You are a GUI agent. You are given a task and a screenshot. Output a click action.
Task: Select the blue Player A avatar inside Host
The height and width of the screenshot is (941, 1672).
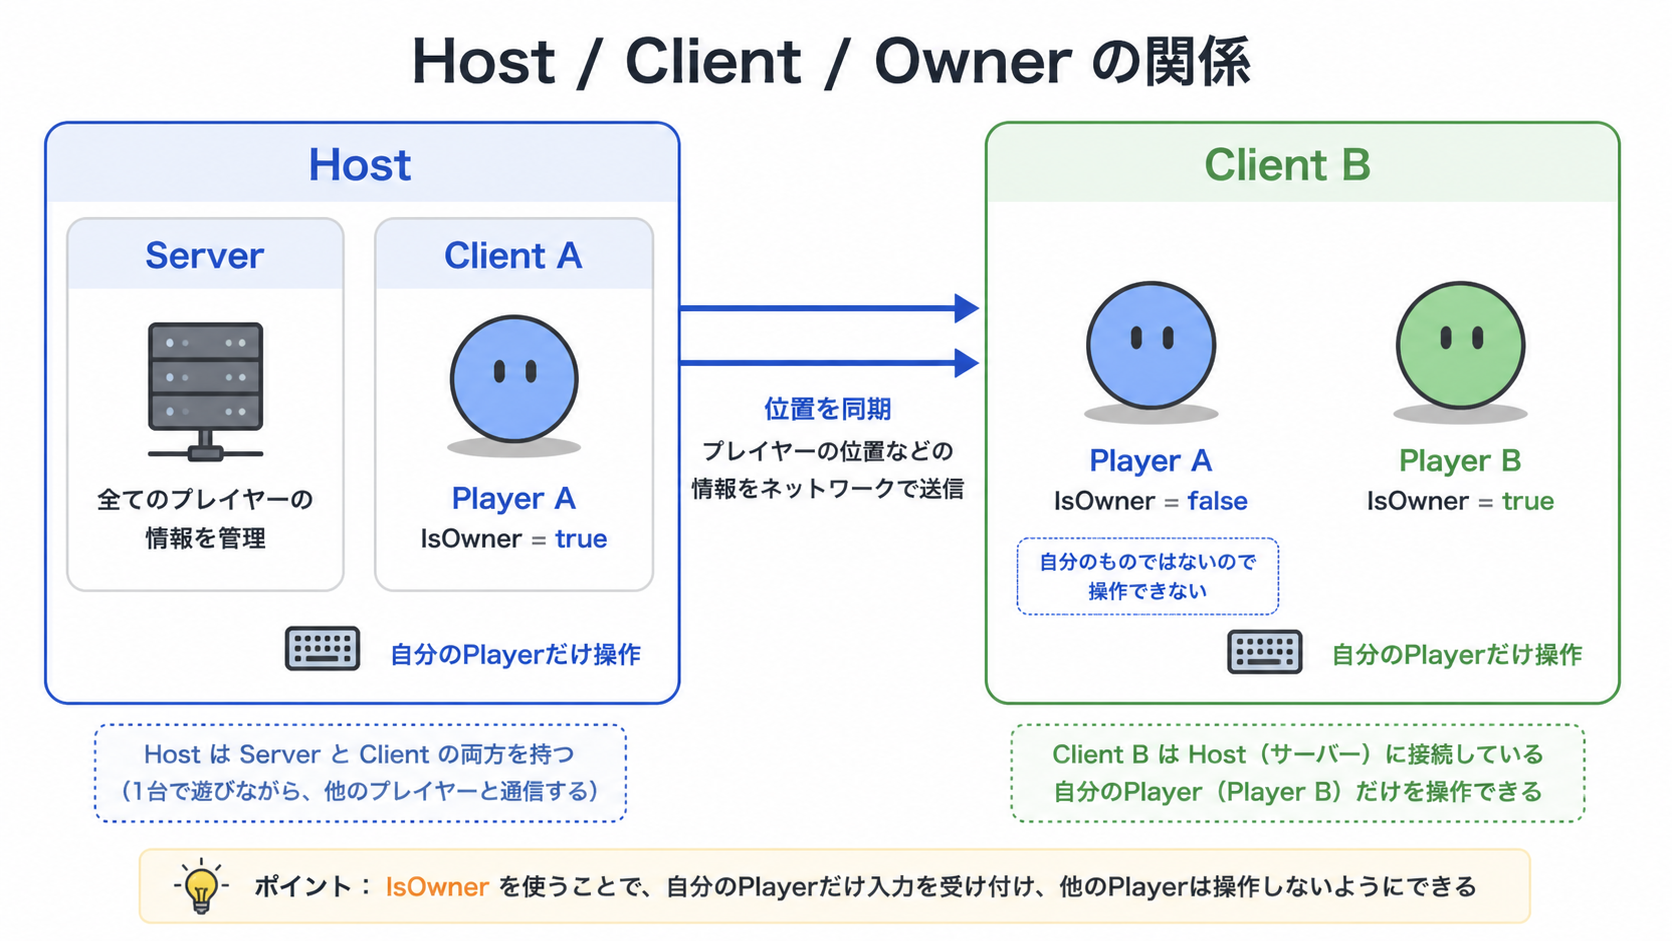(514, 380)
